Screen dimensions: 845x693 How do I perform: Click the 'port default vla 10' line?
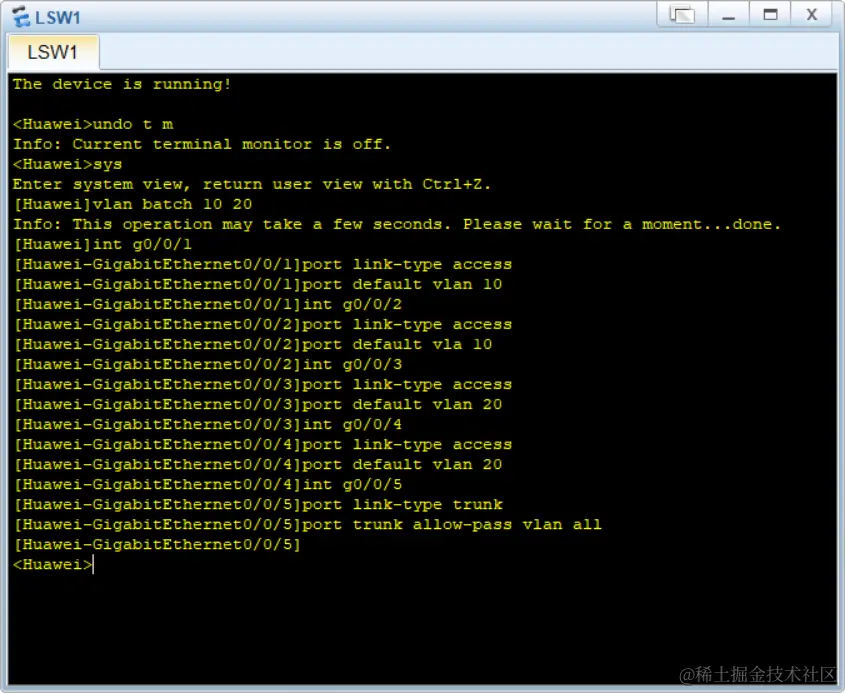pyautogui.click(x=253, y=344)
